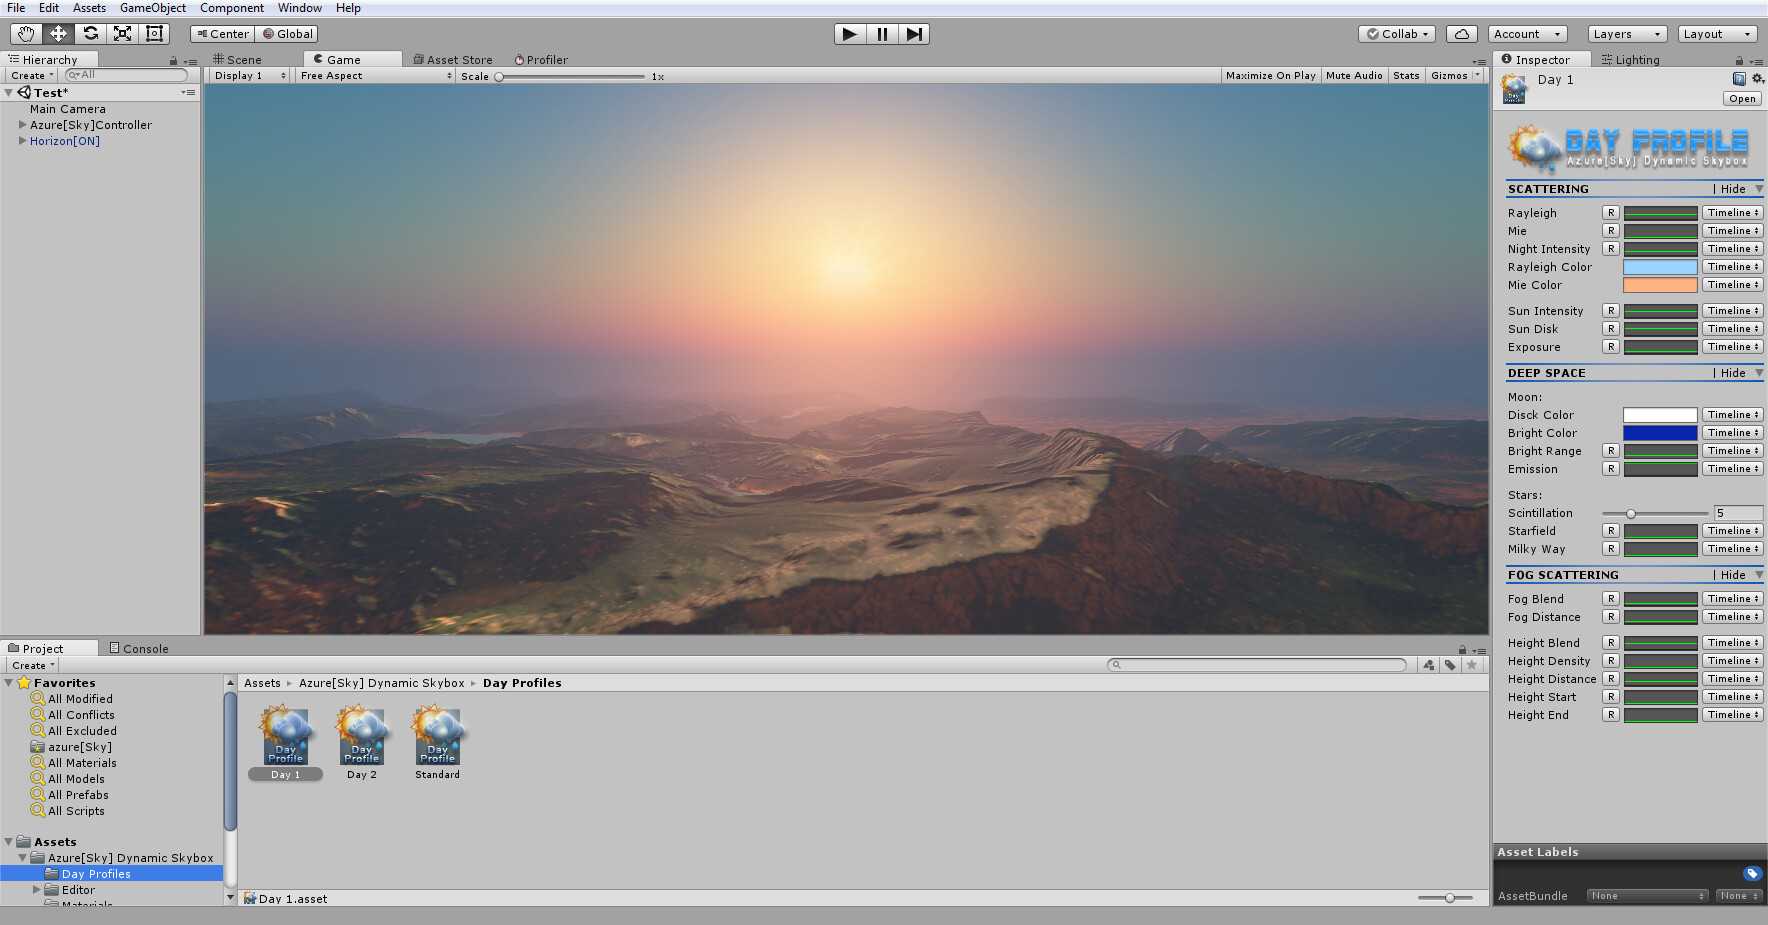Select the Move tool
The width and height of the screenshot is (1768, 925).
[x=58, y=33]
